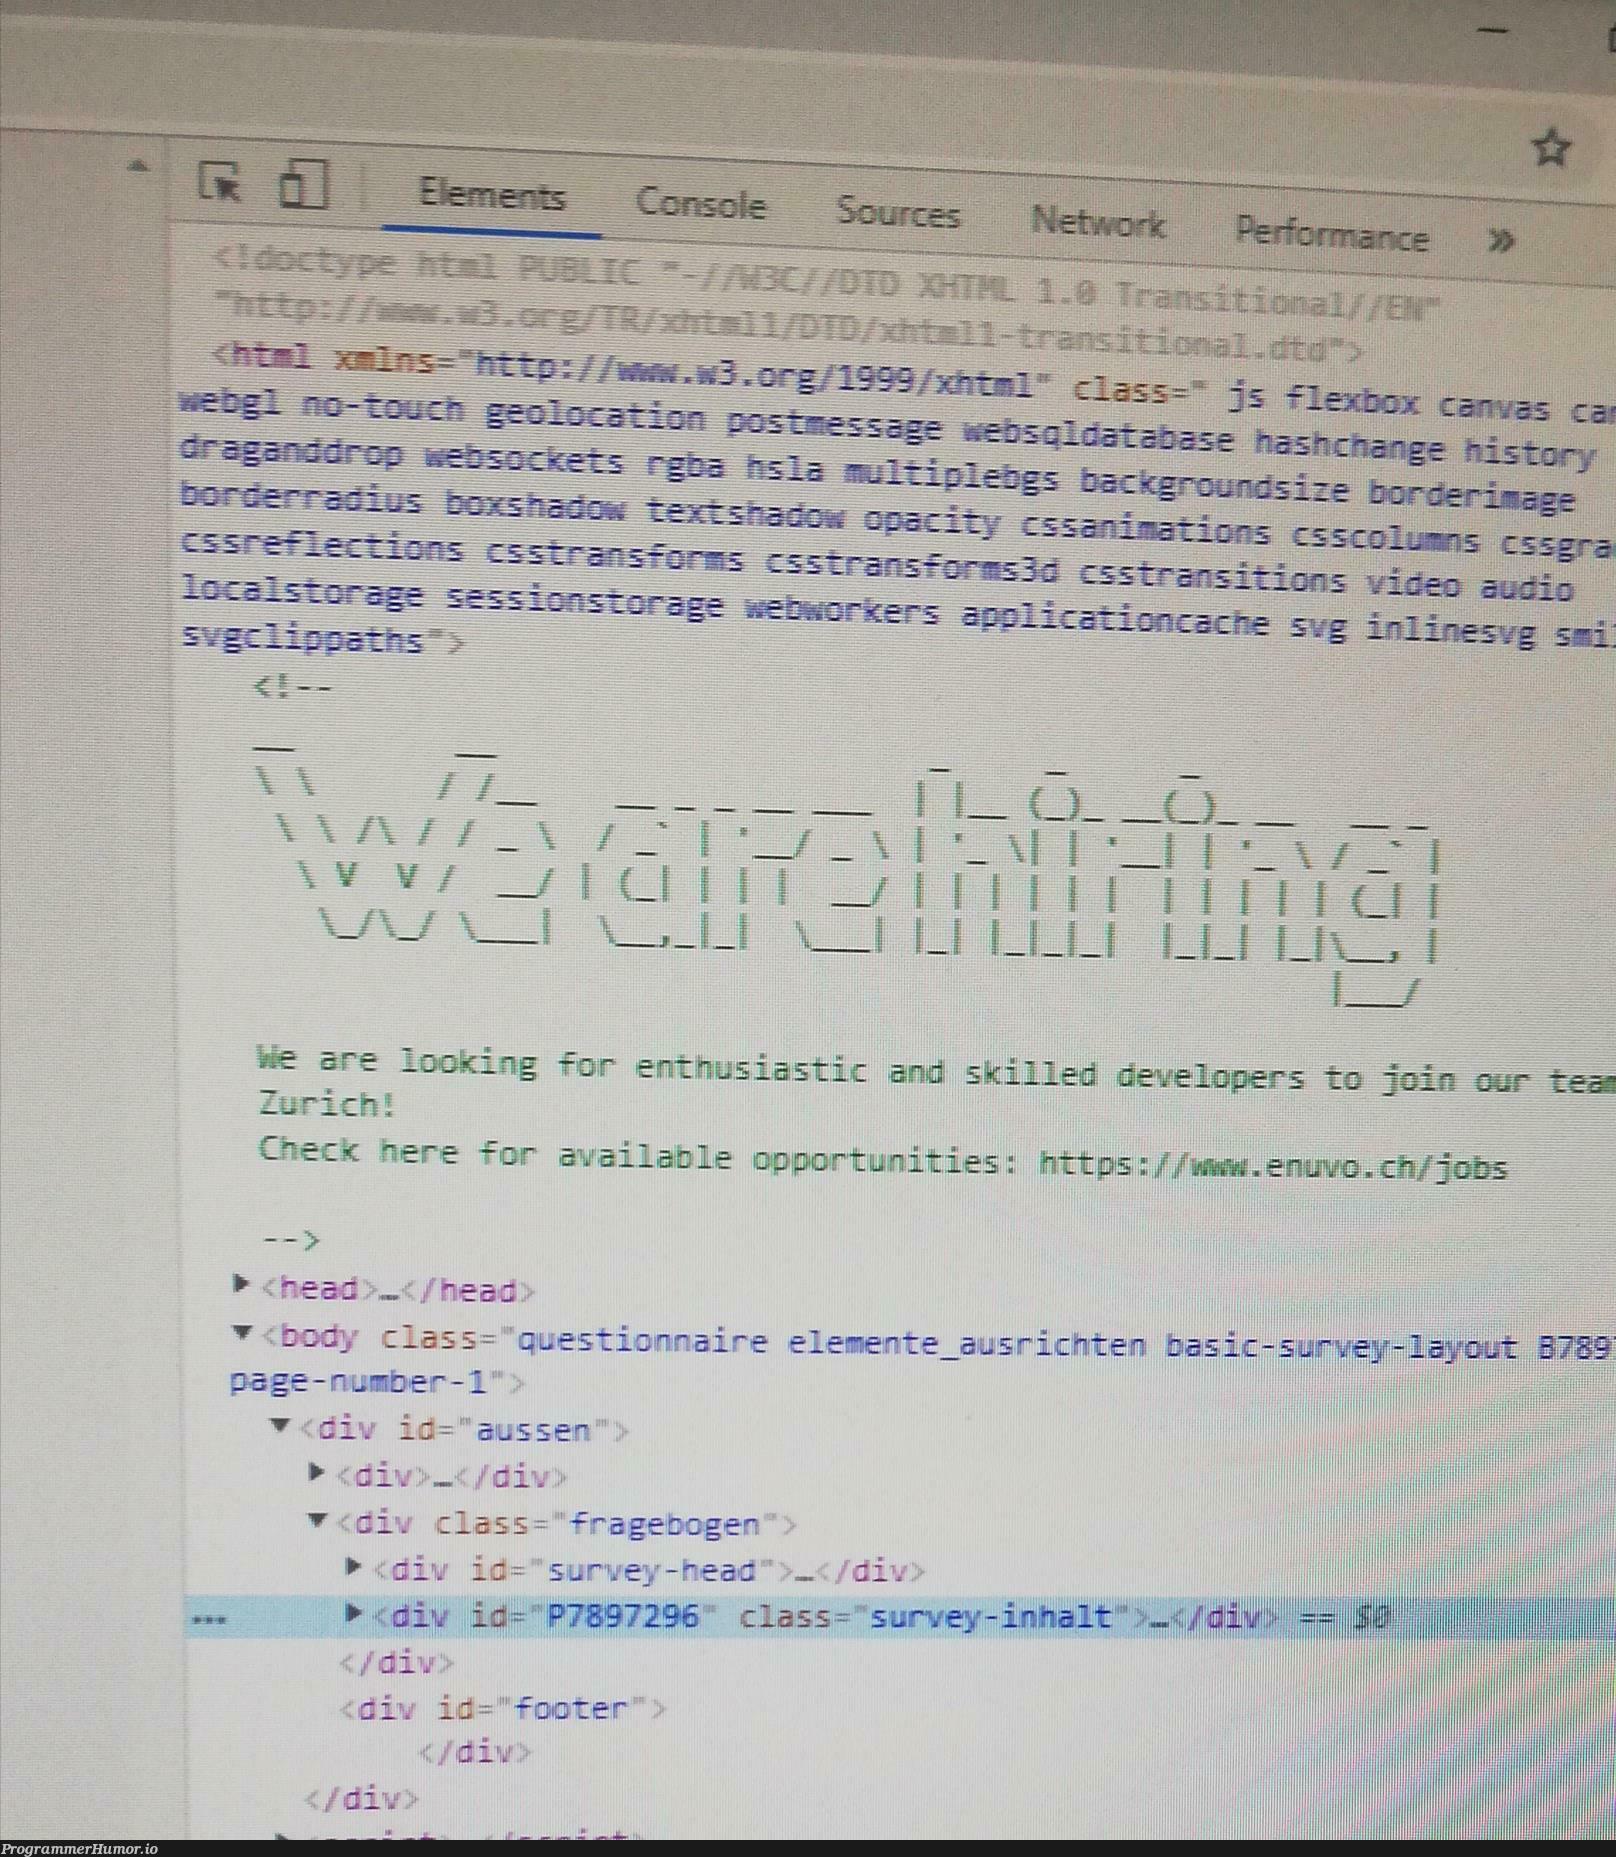Select the closing </div> after the footer line
Image resolution: width=1616 pixels, height=1857 pixels.
476,1752
